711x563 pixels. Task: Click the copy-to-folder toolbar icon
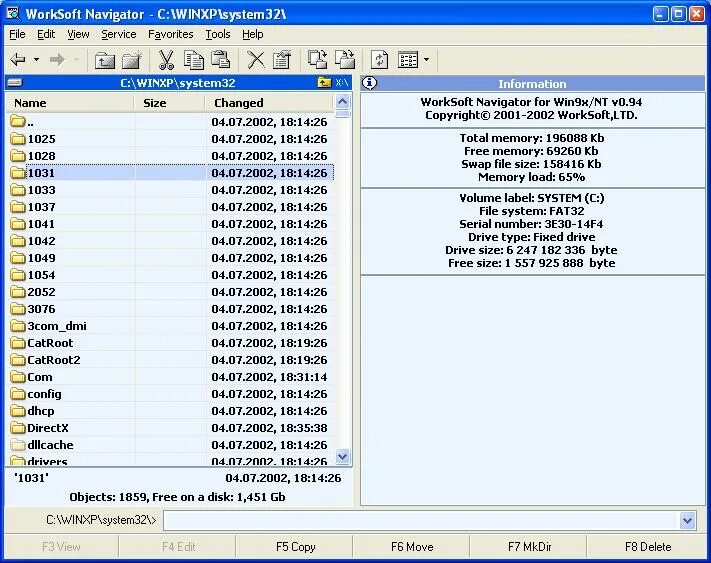(317, 60)
